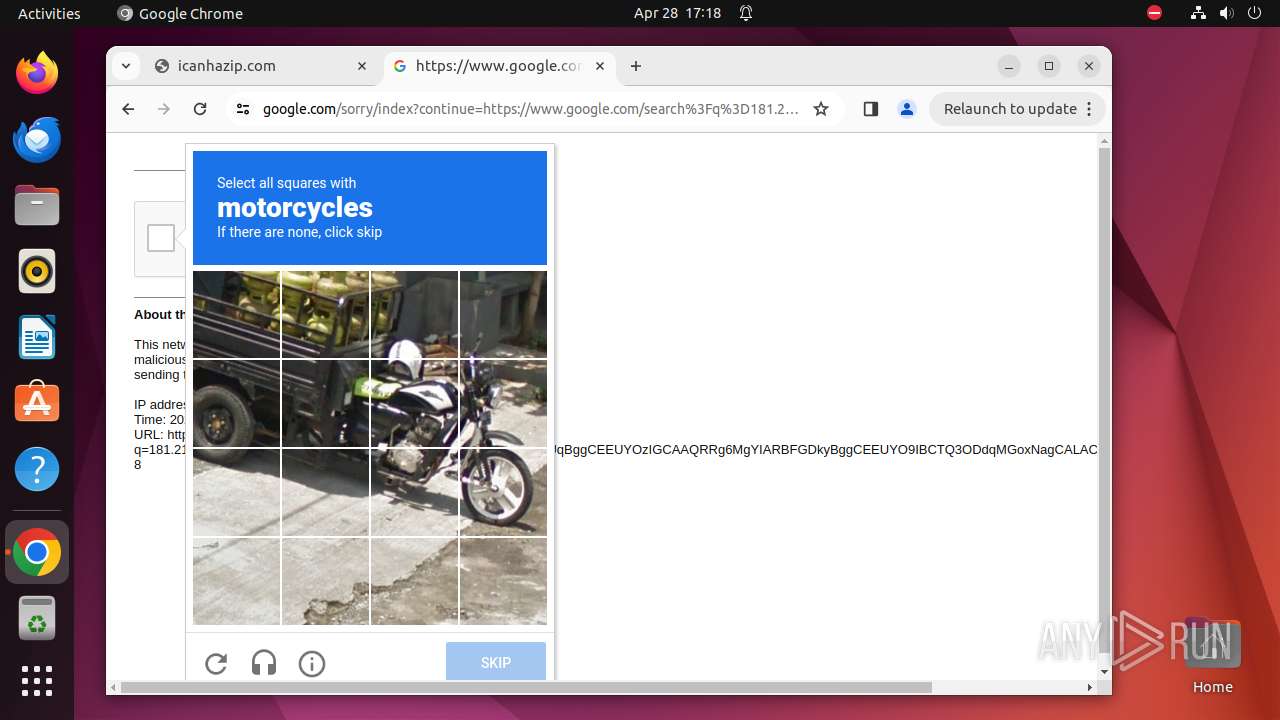Show Applications grid

[x=37, y=681]
